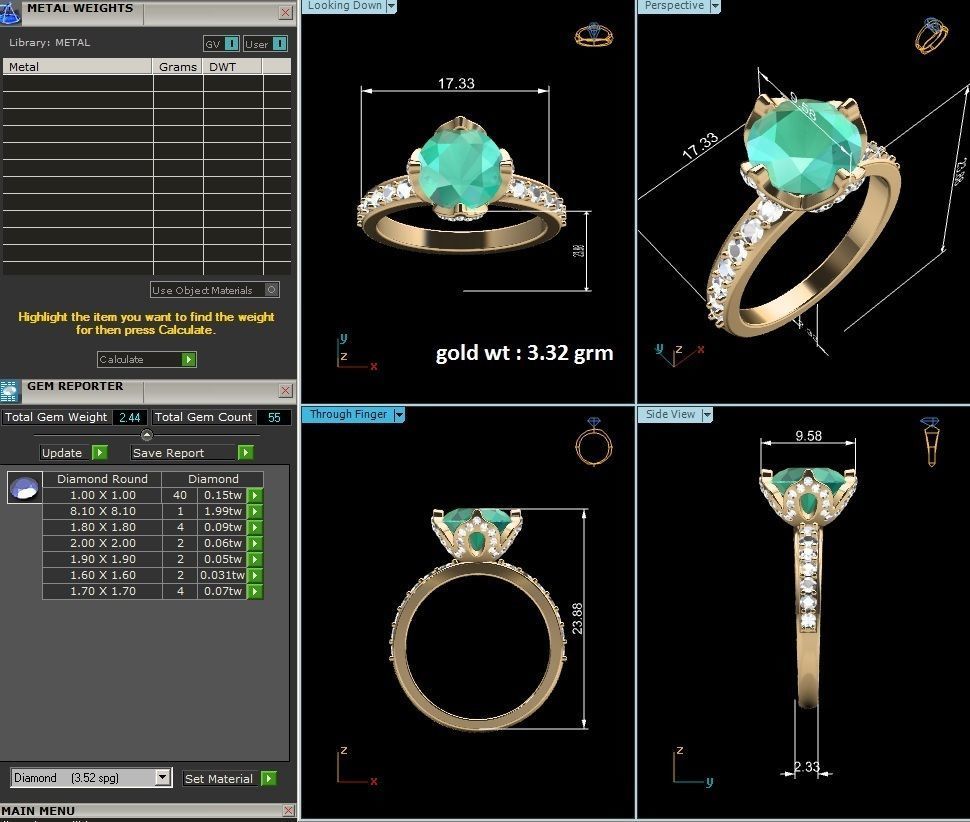This screenshot has width=970, height=822.
Task: Close the Main Menu panel
Action: click(x=288, y=810)
